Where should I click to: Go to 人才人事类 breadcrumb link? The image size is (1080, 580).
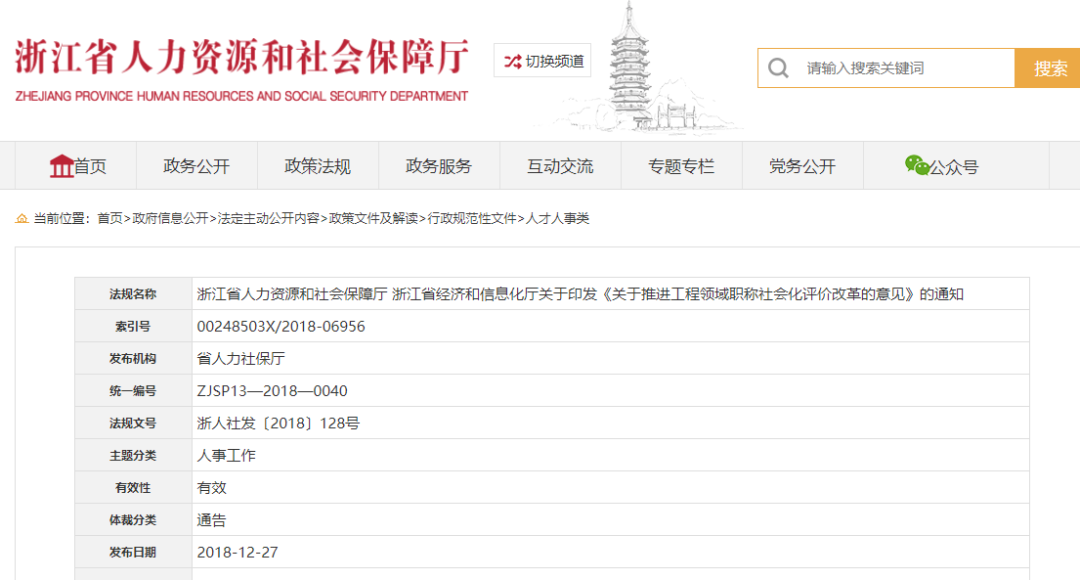(557, 218)
